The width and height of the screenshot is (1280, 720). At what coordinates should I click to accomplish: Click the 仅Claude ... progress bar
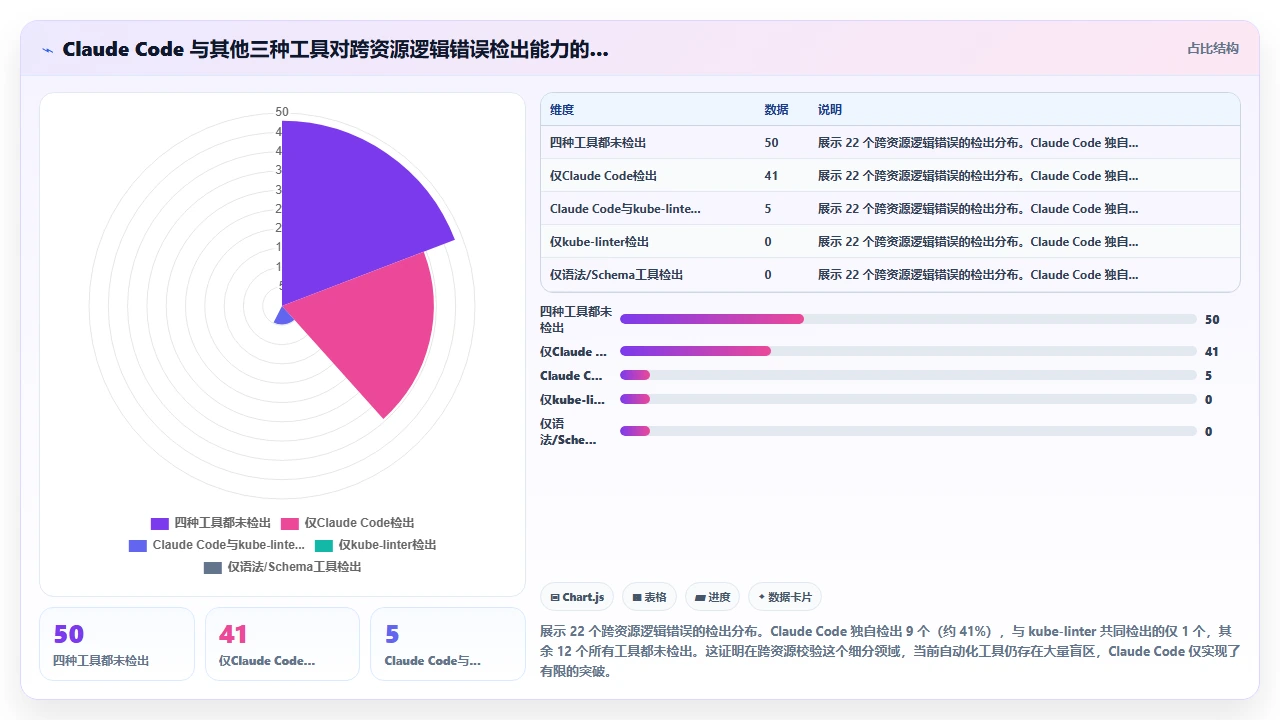tap(908, 351)
